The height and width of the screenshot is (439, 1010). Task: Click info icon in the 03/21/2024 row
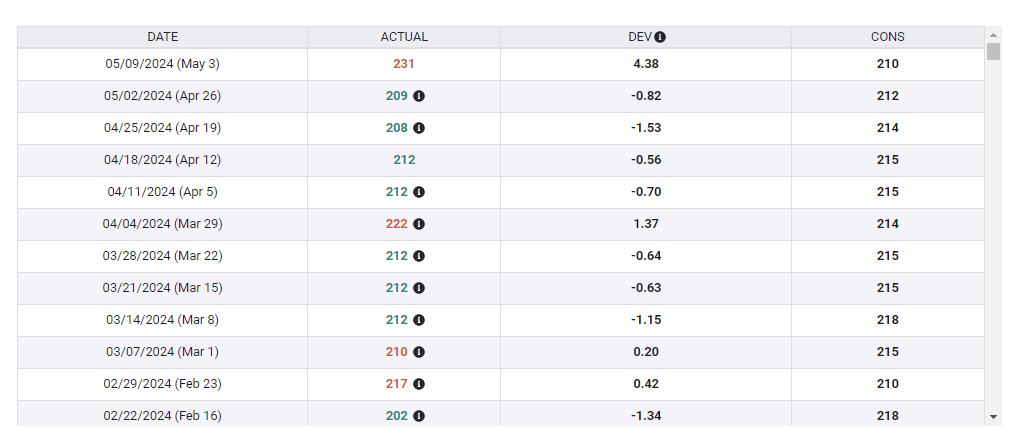click(419, 288)
